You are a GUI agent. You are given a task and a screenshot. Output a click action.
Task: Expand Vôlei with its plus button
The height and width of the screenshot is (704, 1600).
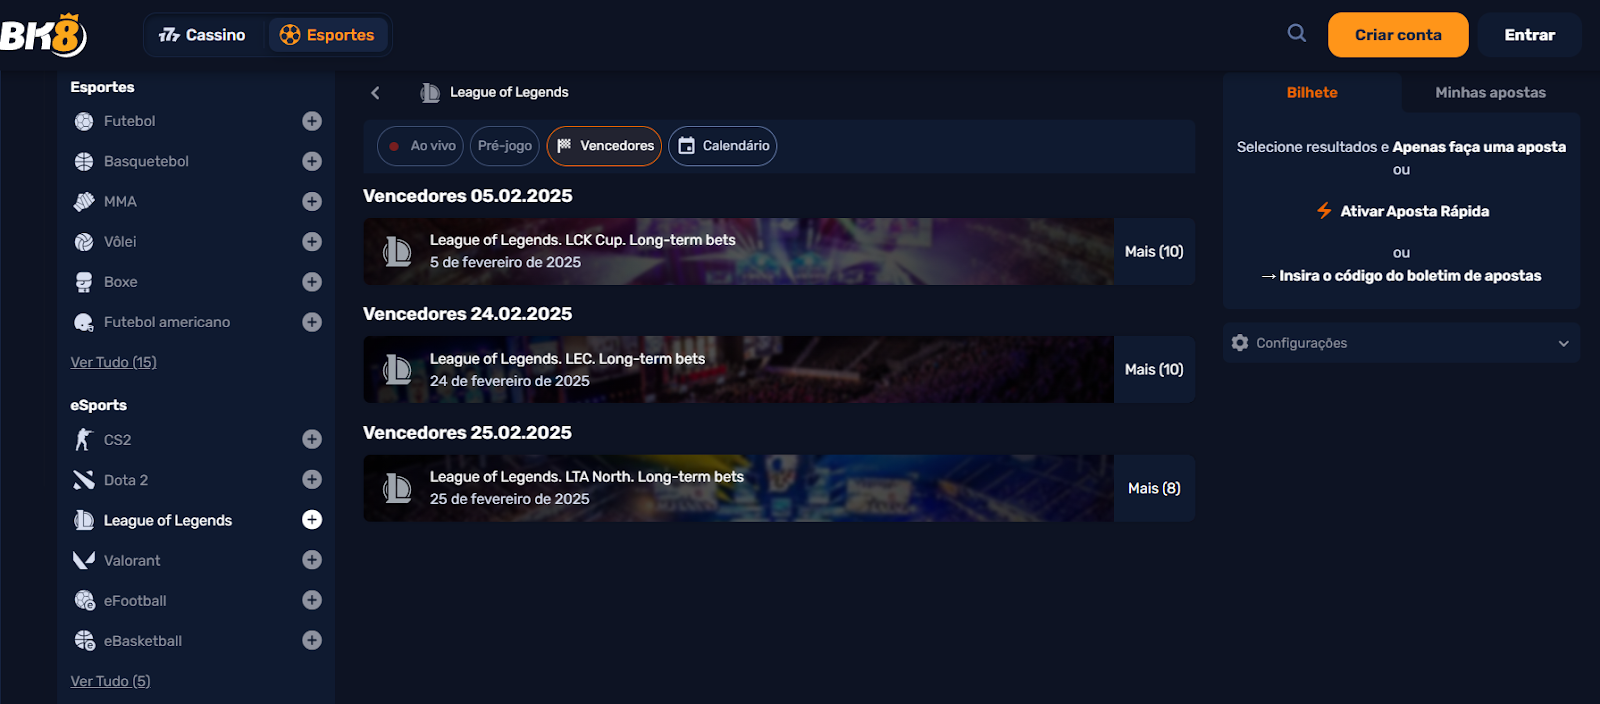coord(312,241)
